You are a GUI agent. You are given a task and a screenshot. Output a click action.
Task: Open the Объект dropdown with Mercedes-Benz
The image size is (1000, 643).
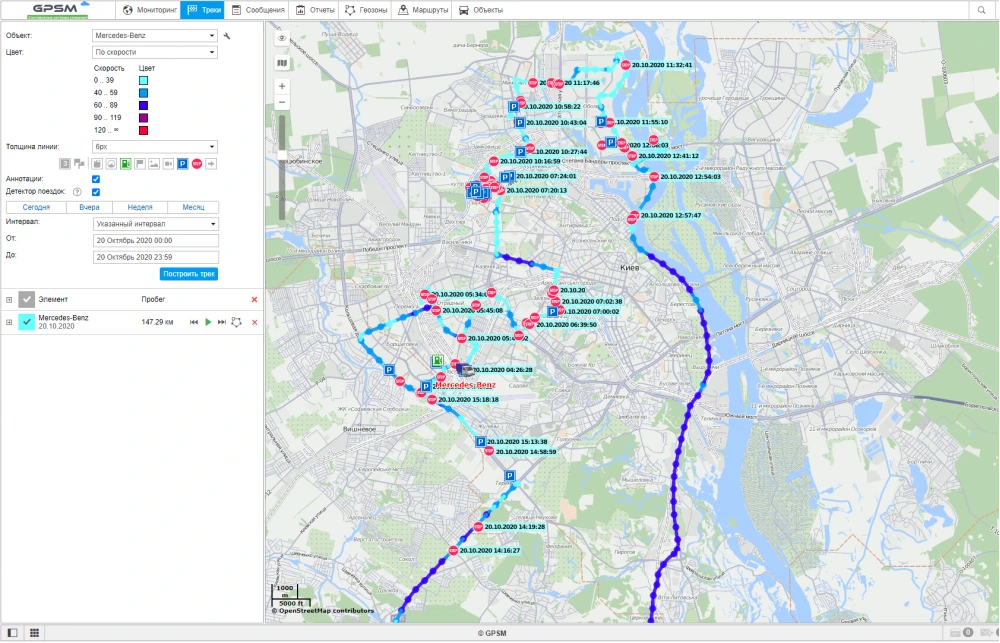coord(155,36)
